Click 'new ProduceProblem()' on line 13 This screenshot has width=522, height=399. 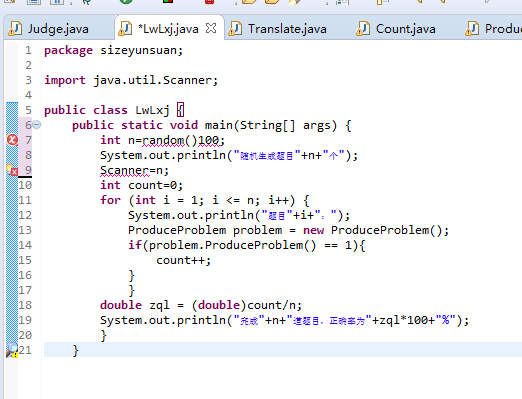[x=373, y=230]
